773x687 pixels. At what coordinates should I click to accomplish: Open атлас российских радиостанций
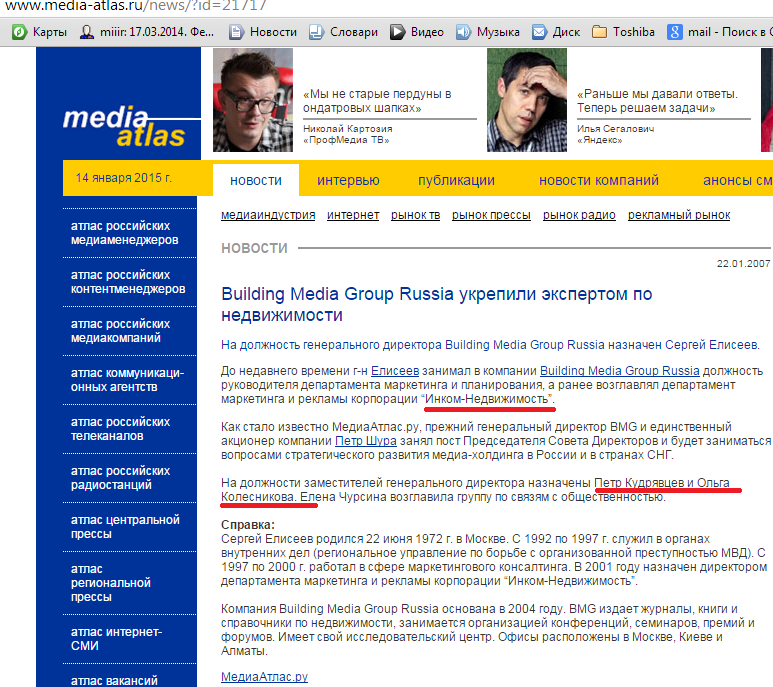120,478
